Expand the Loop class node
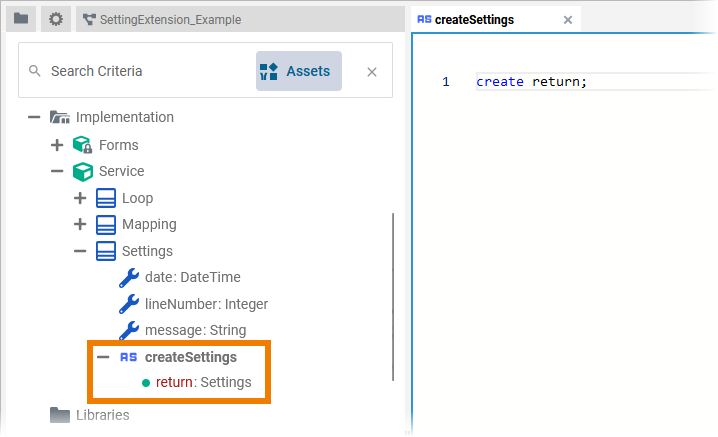This screenshot has width=718, height=437. (x=80, y=198)
